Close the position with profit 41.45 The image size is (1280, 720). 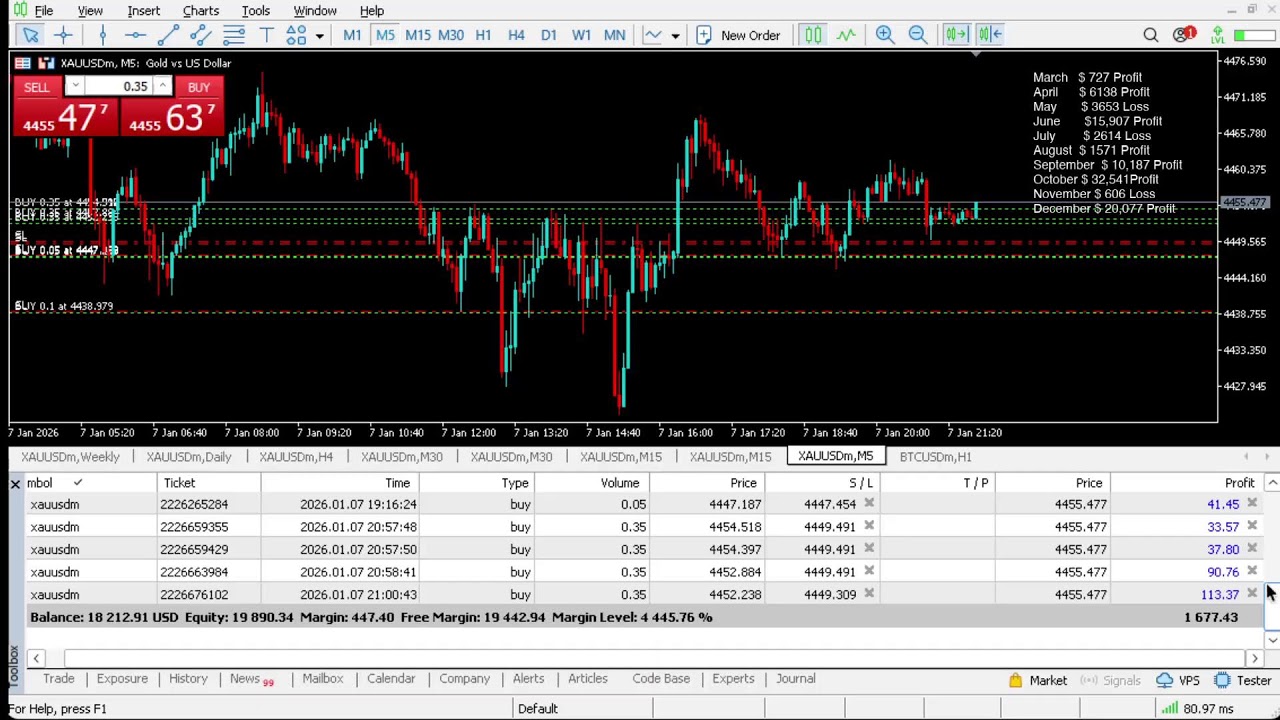coord(1252,504)
